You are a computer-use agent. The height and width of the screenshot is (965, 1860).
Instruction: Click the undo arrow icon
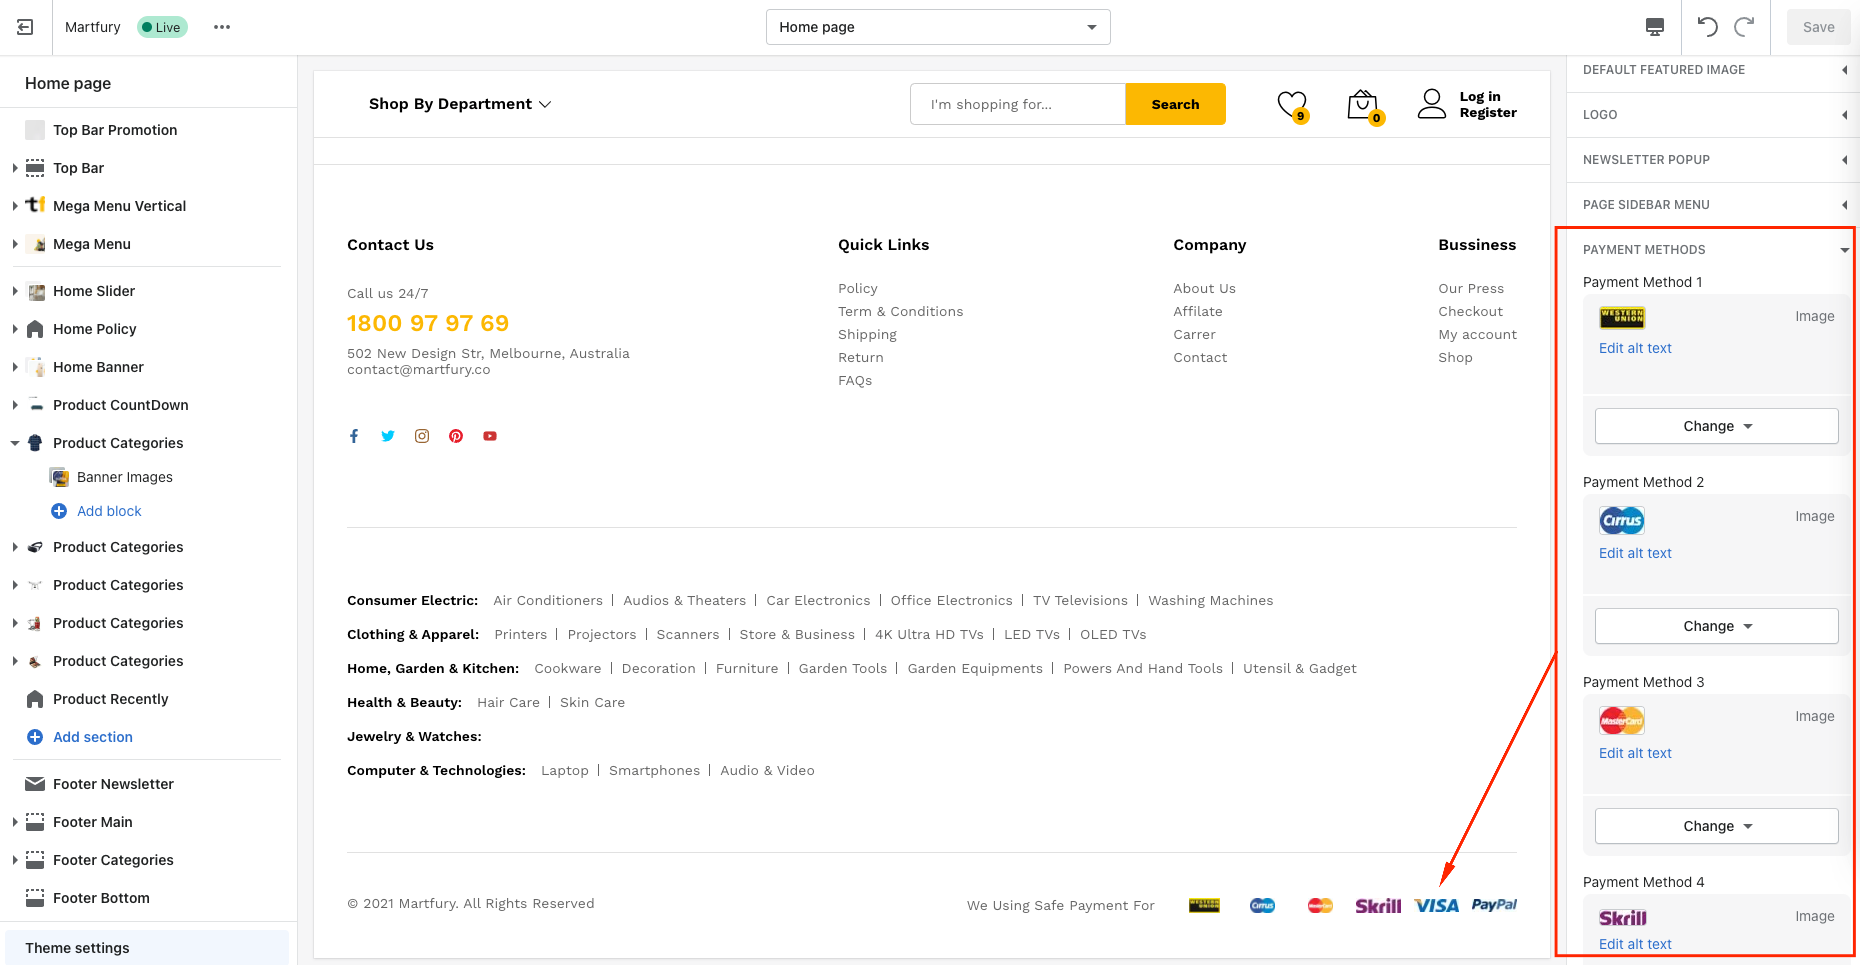1707,27
